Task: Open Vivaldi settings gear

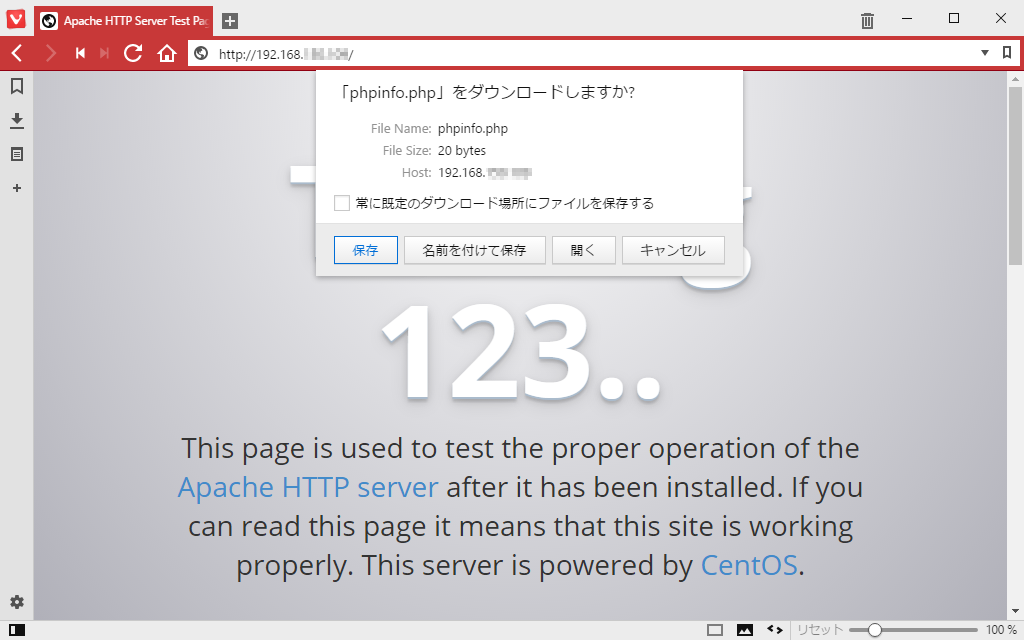Action: [x=17, y=602]
